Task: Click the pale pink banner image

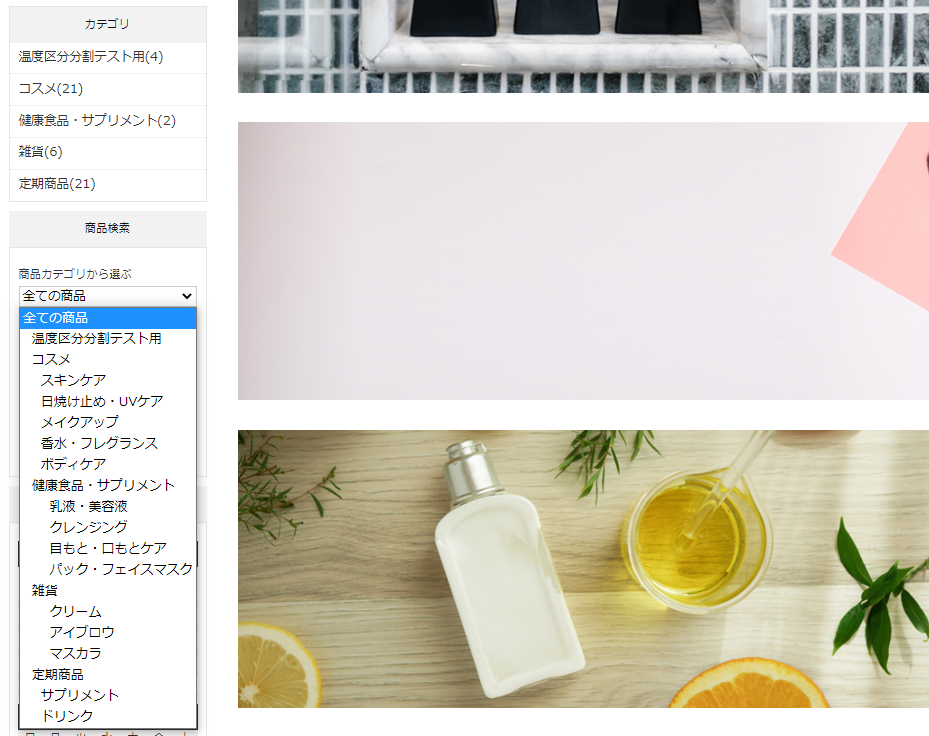Action: [x=583, y=261]
